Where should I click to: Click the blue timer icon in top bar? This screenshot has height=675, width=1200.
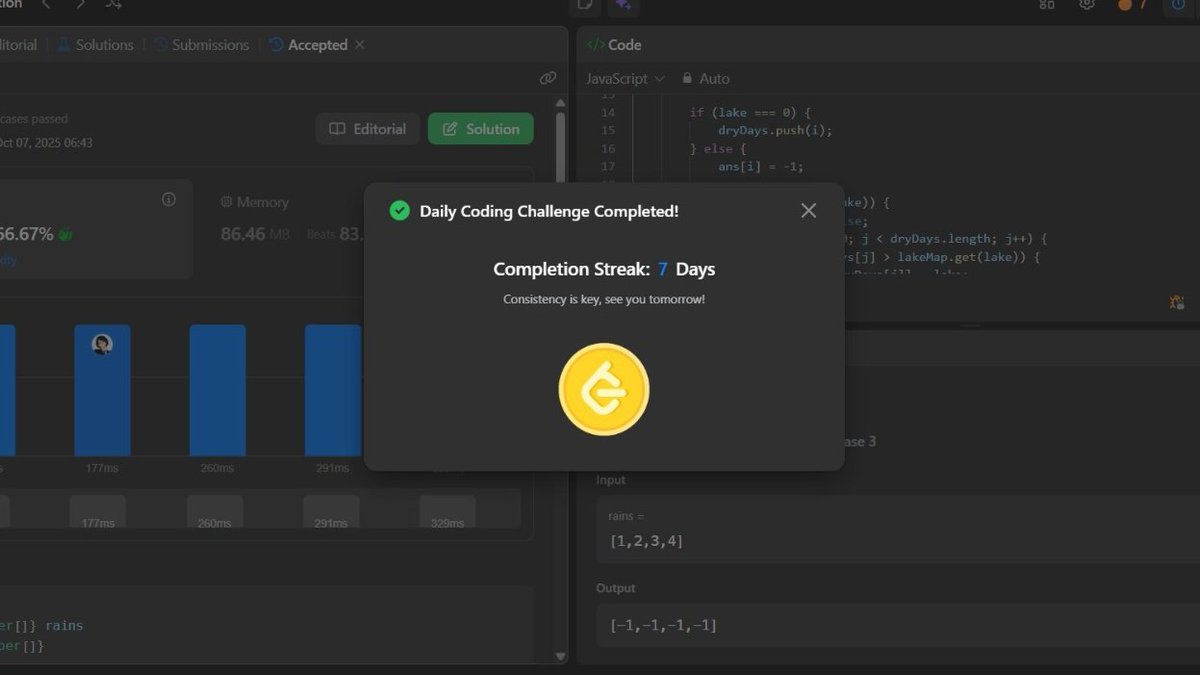tap(1180, 6)
